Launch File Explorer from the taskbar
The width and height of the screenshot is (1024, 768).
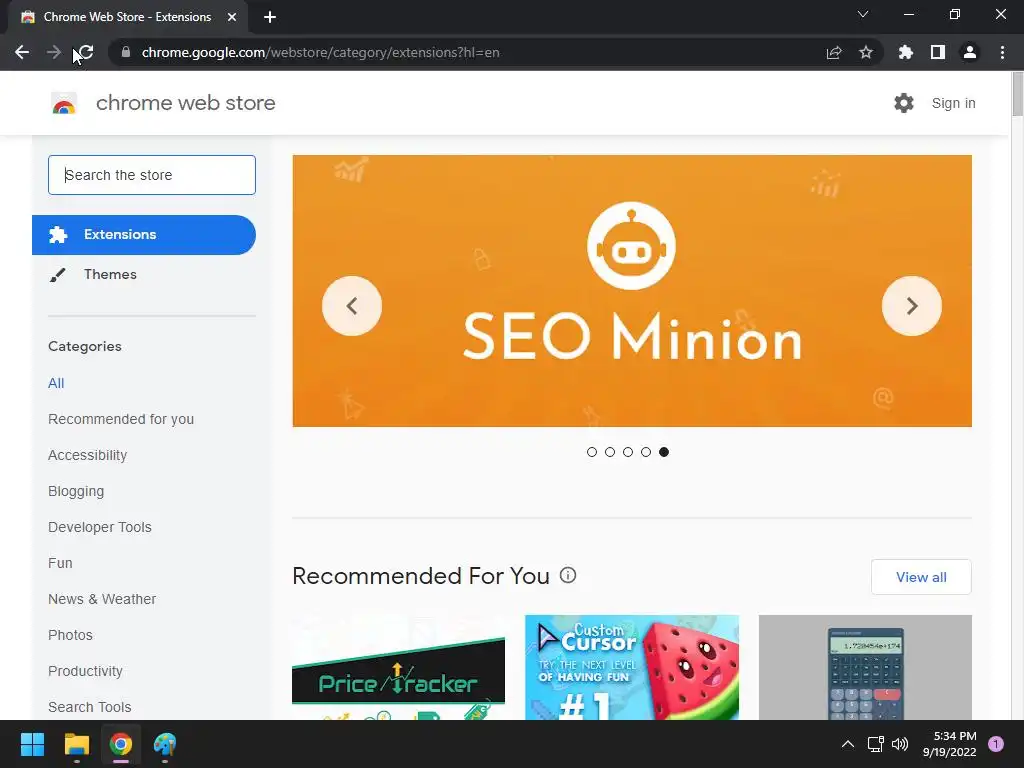pyautogui.click(x=76, y=744)
